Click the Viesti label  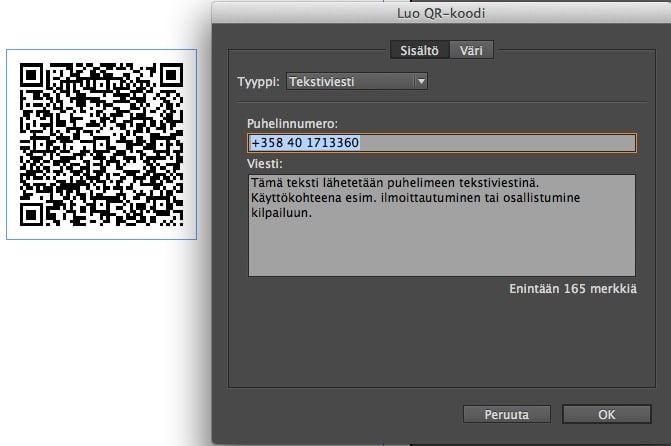click(264, 164)
